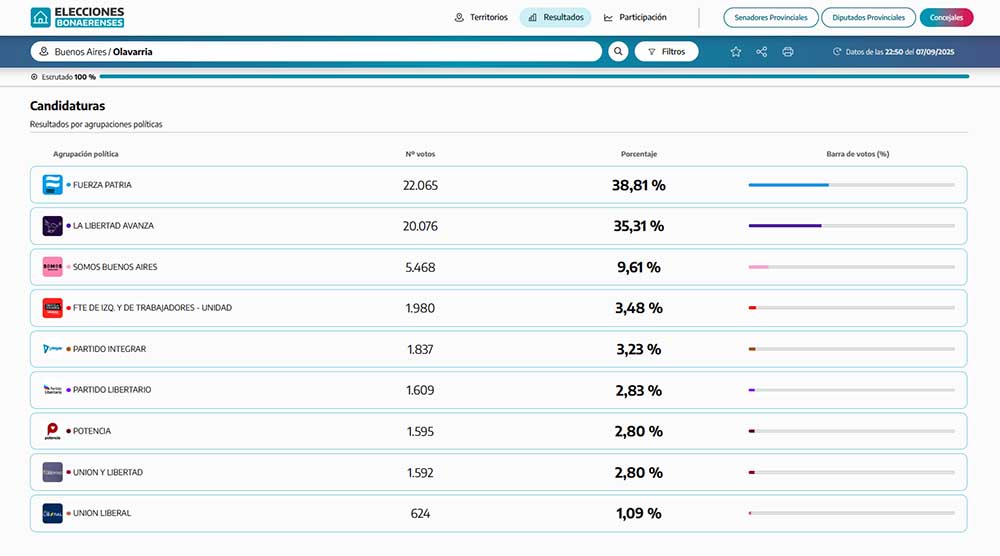The width and height of the screenshot is (1000, 556).
Task: Click the Escrutado progress bar
Action: 534,76
